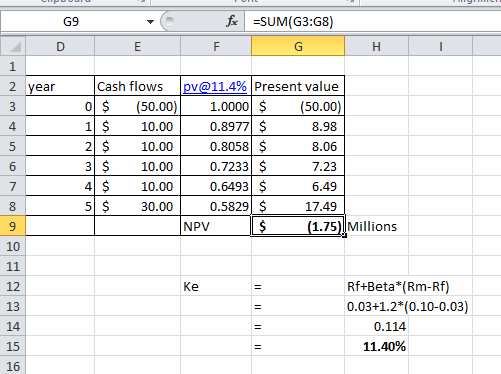
Task: Select column G header
Action: [x=298, y=46]
